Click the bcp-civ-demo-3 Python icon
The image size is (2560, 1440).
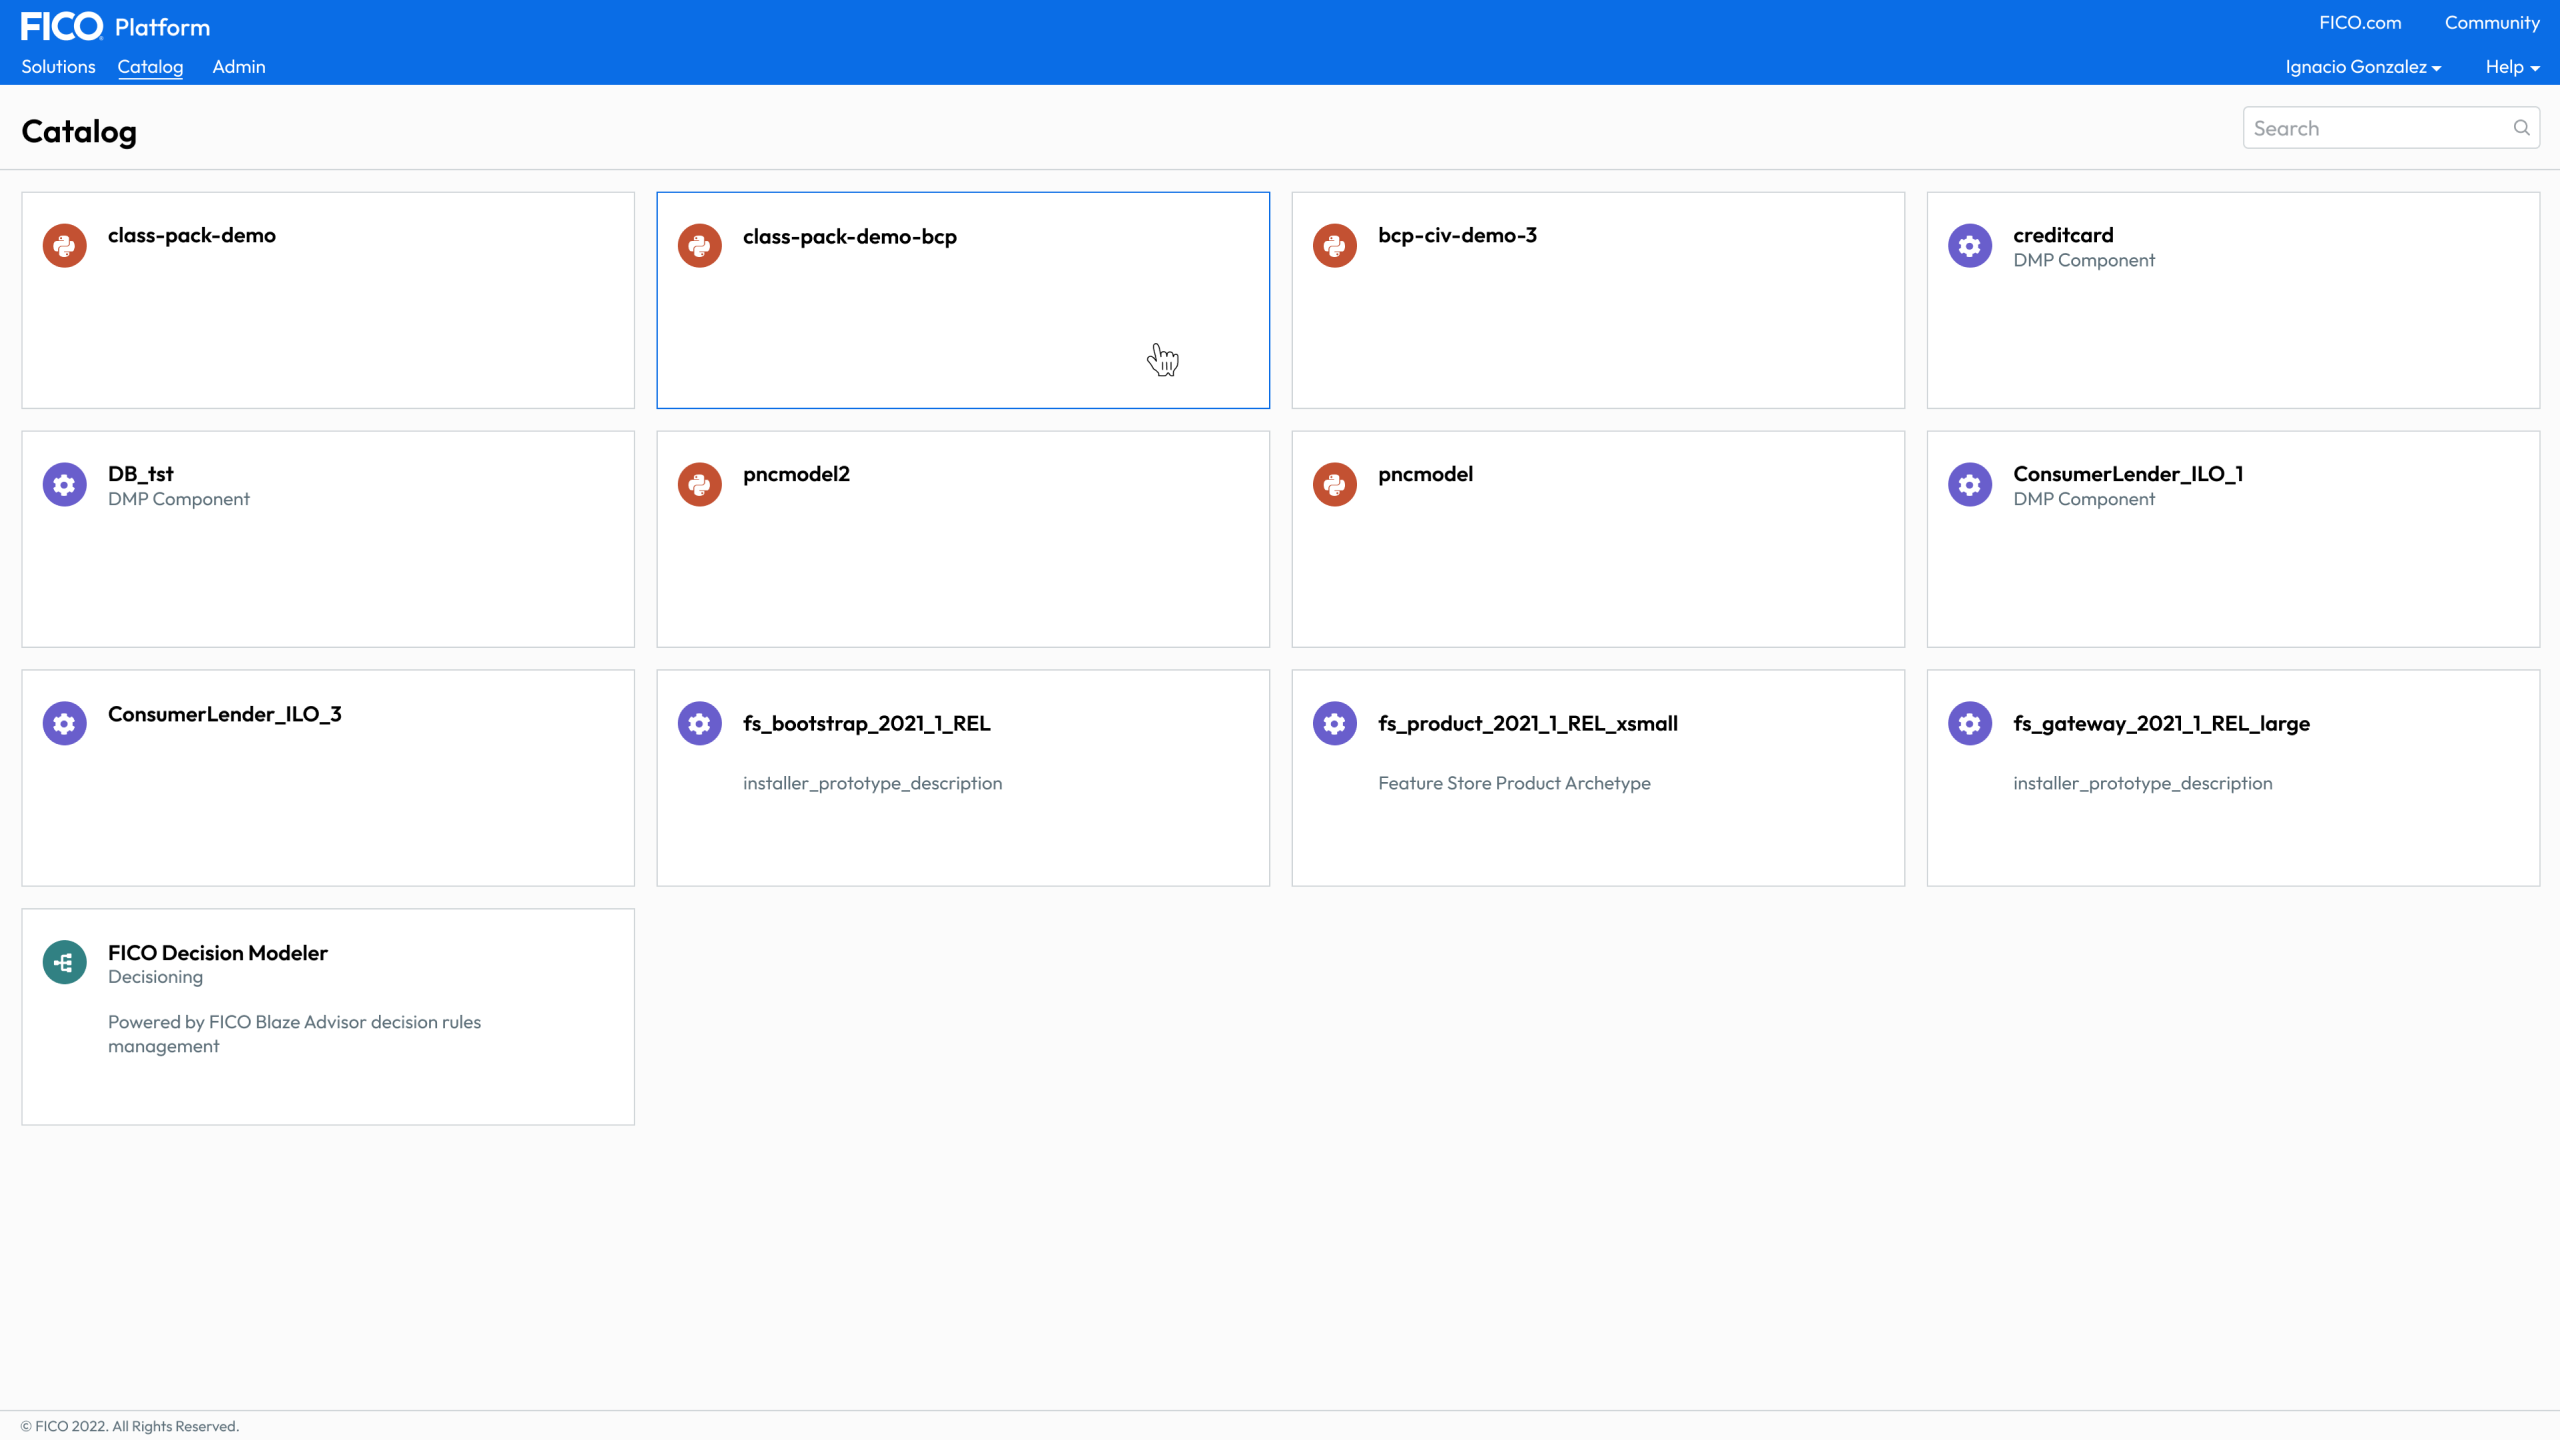coord(1334,245)
